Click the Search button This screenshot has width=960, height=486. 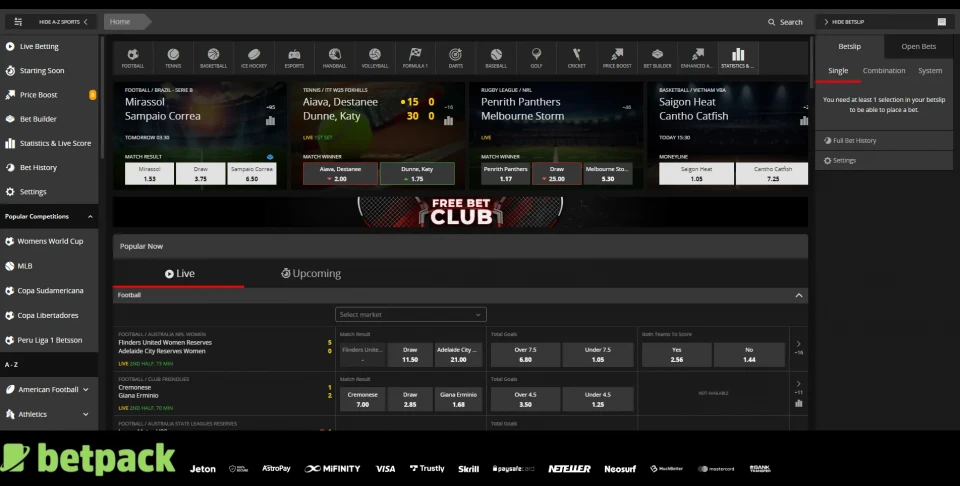[x=786, y=22]
